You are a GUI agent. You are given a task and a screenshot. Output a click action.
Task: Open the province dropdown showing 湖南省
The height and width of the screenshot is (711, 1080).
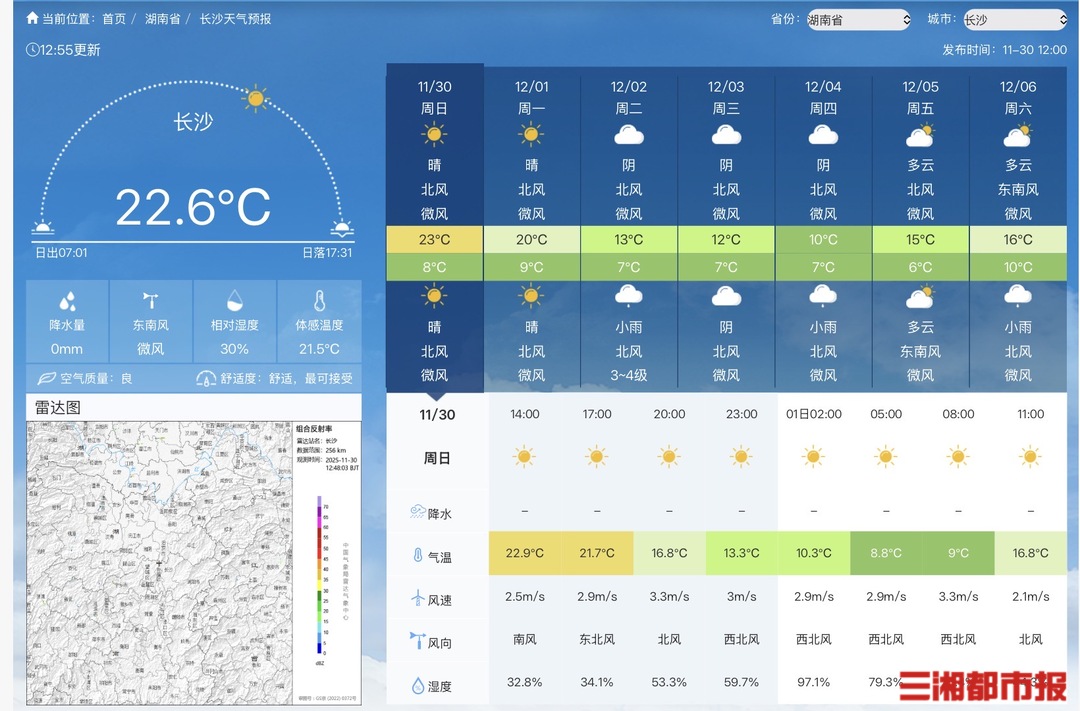[858, 20]
